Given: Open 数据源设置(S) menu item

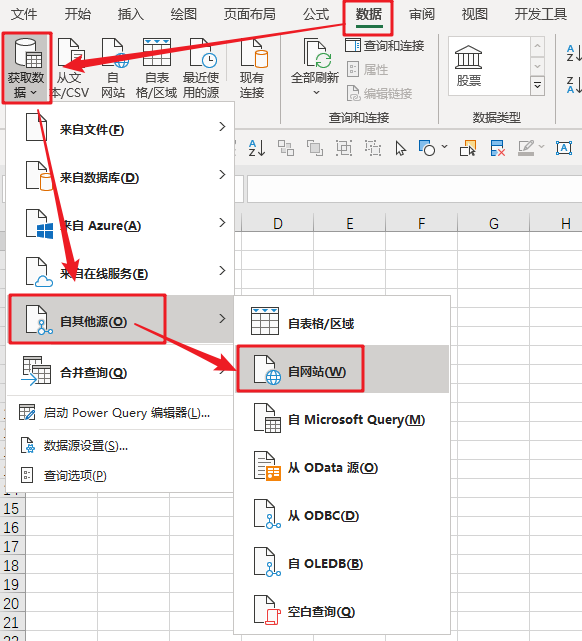Looking at the screenshot, I should point(121,446).
